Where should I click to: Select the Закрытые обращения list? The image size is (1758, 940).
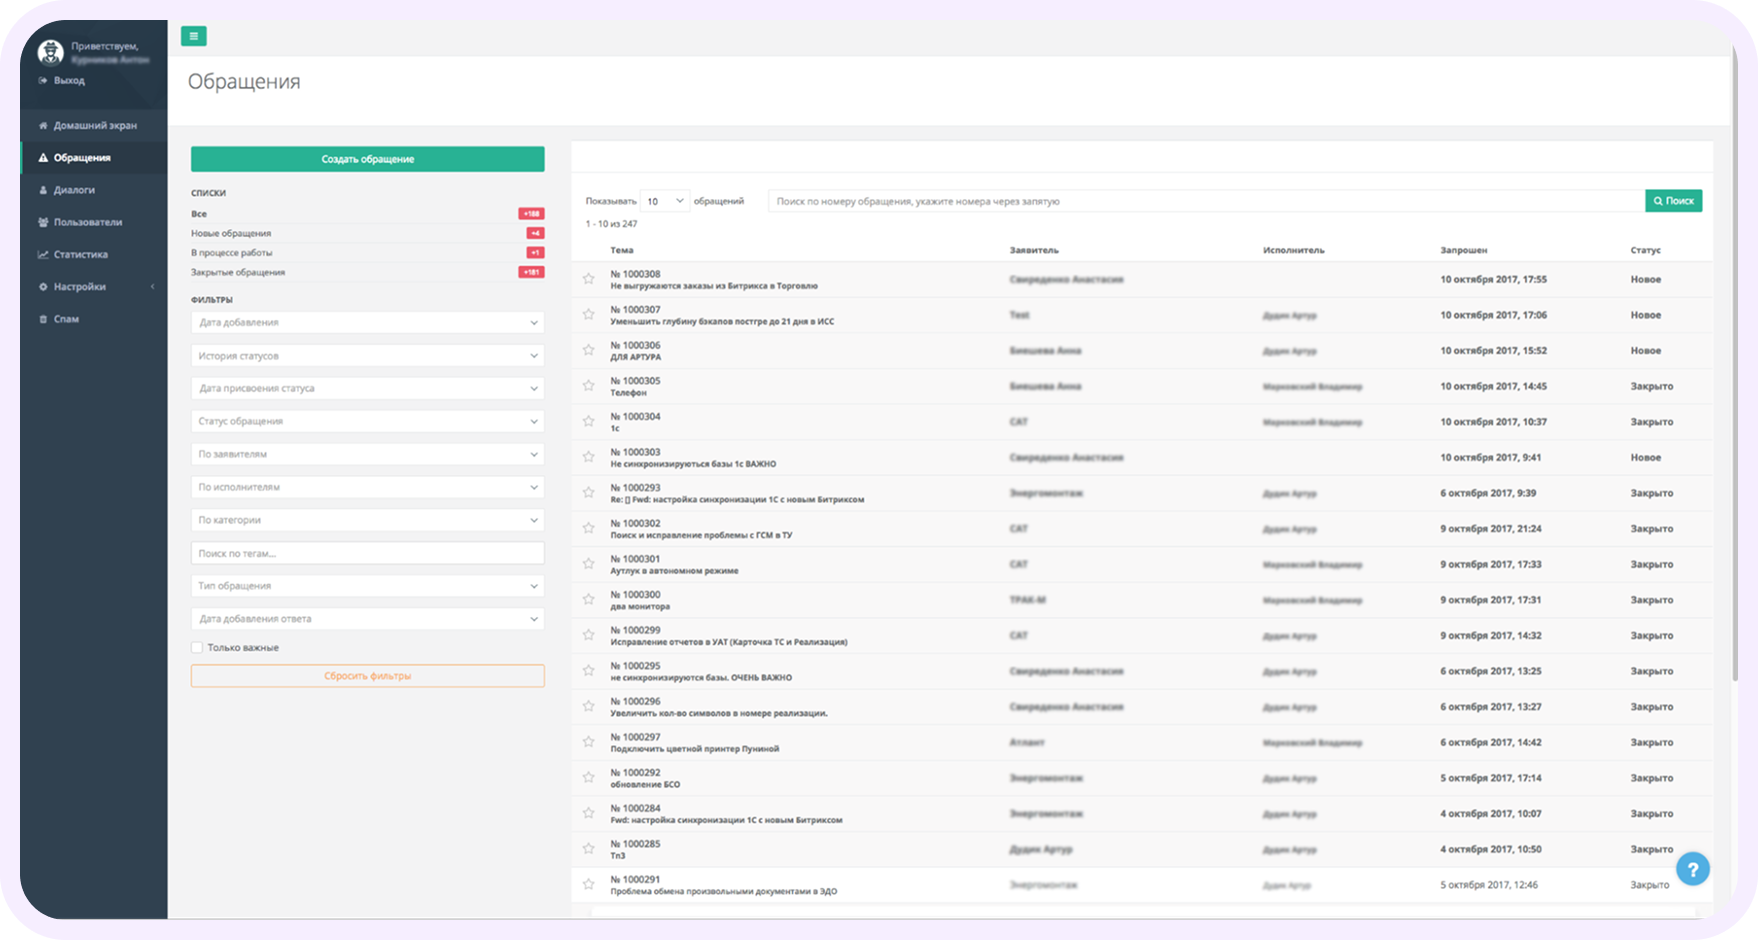(238, 272)
